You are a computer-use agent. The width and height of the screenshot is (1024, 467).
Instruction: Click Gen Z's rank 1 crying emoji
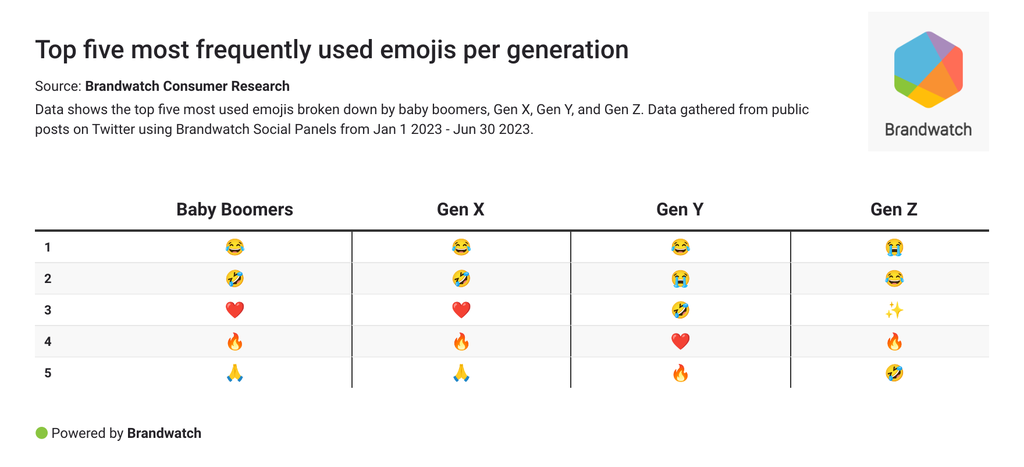(894, 247)
